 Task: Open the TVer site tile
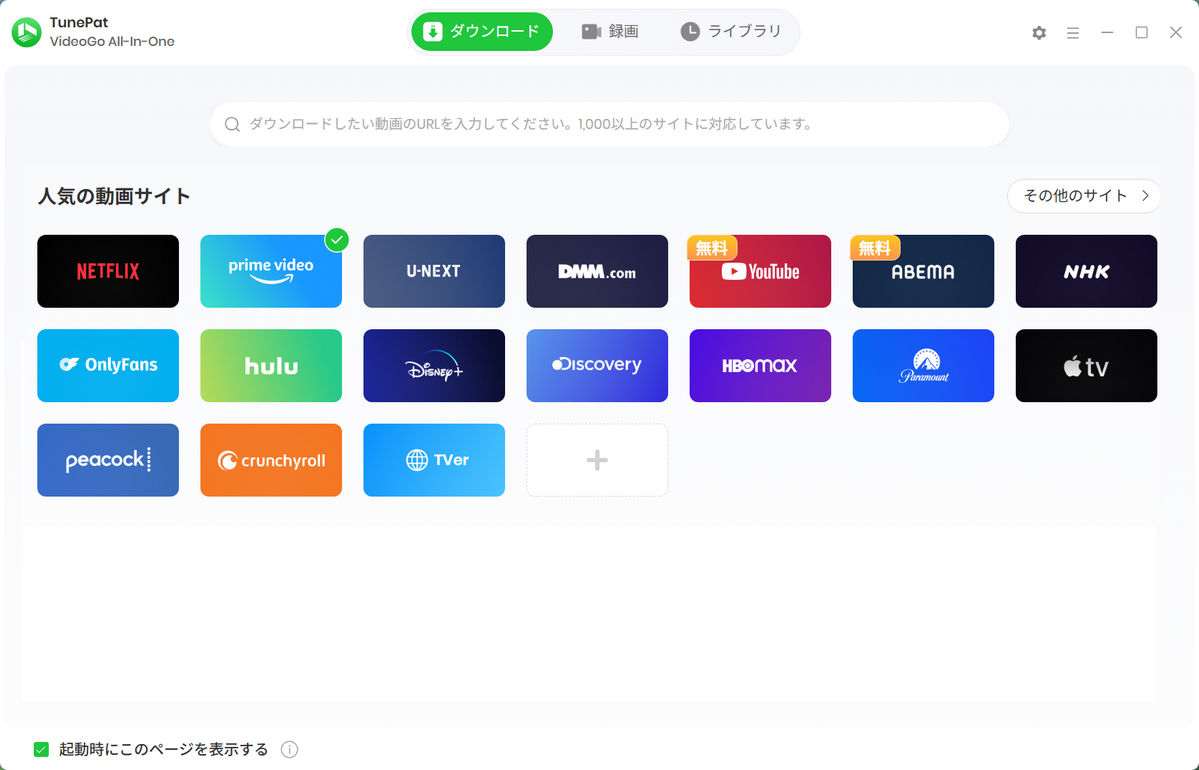coord(434,460)
